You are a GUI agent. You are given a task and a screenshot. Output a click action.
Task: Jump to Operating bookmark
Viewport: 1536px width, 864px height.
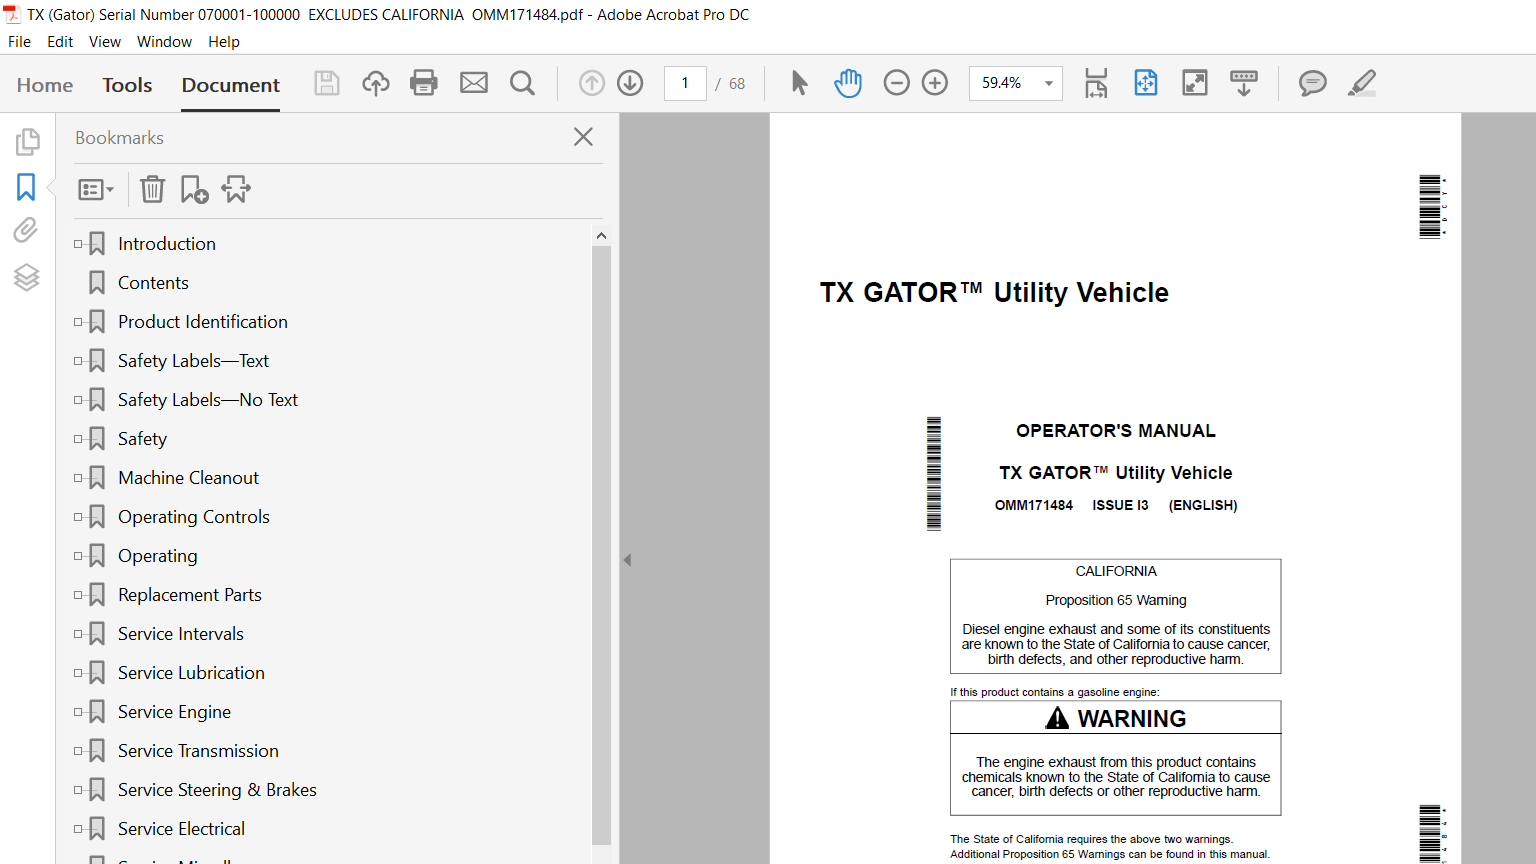click(x=158, y=556)
